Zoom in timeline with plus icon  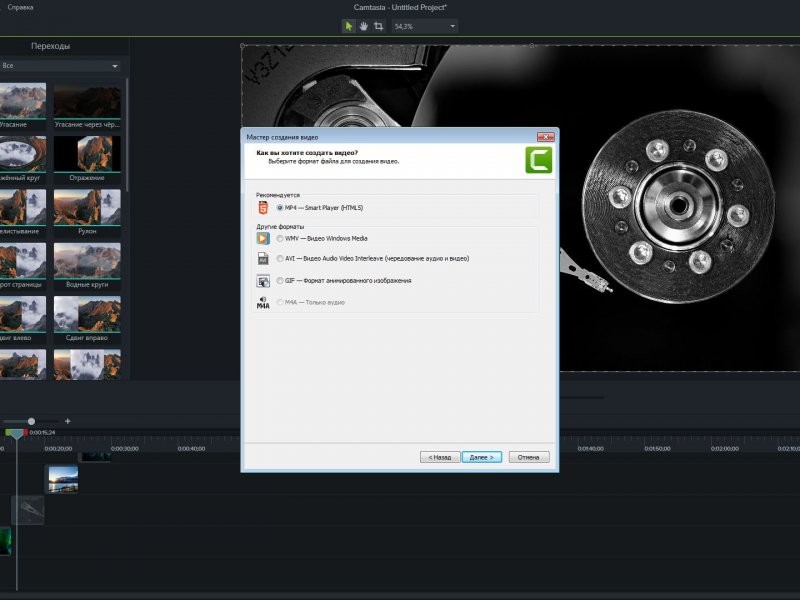[x=67, y=421]
